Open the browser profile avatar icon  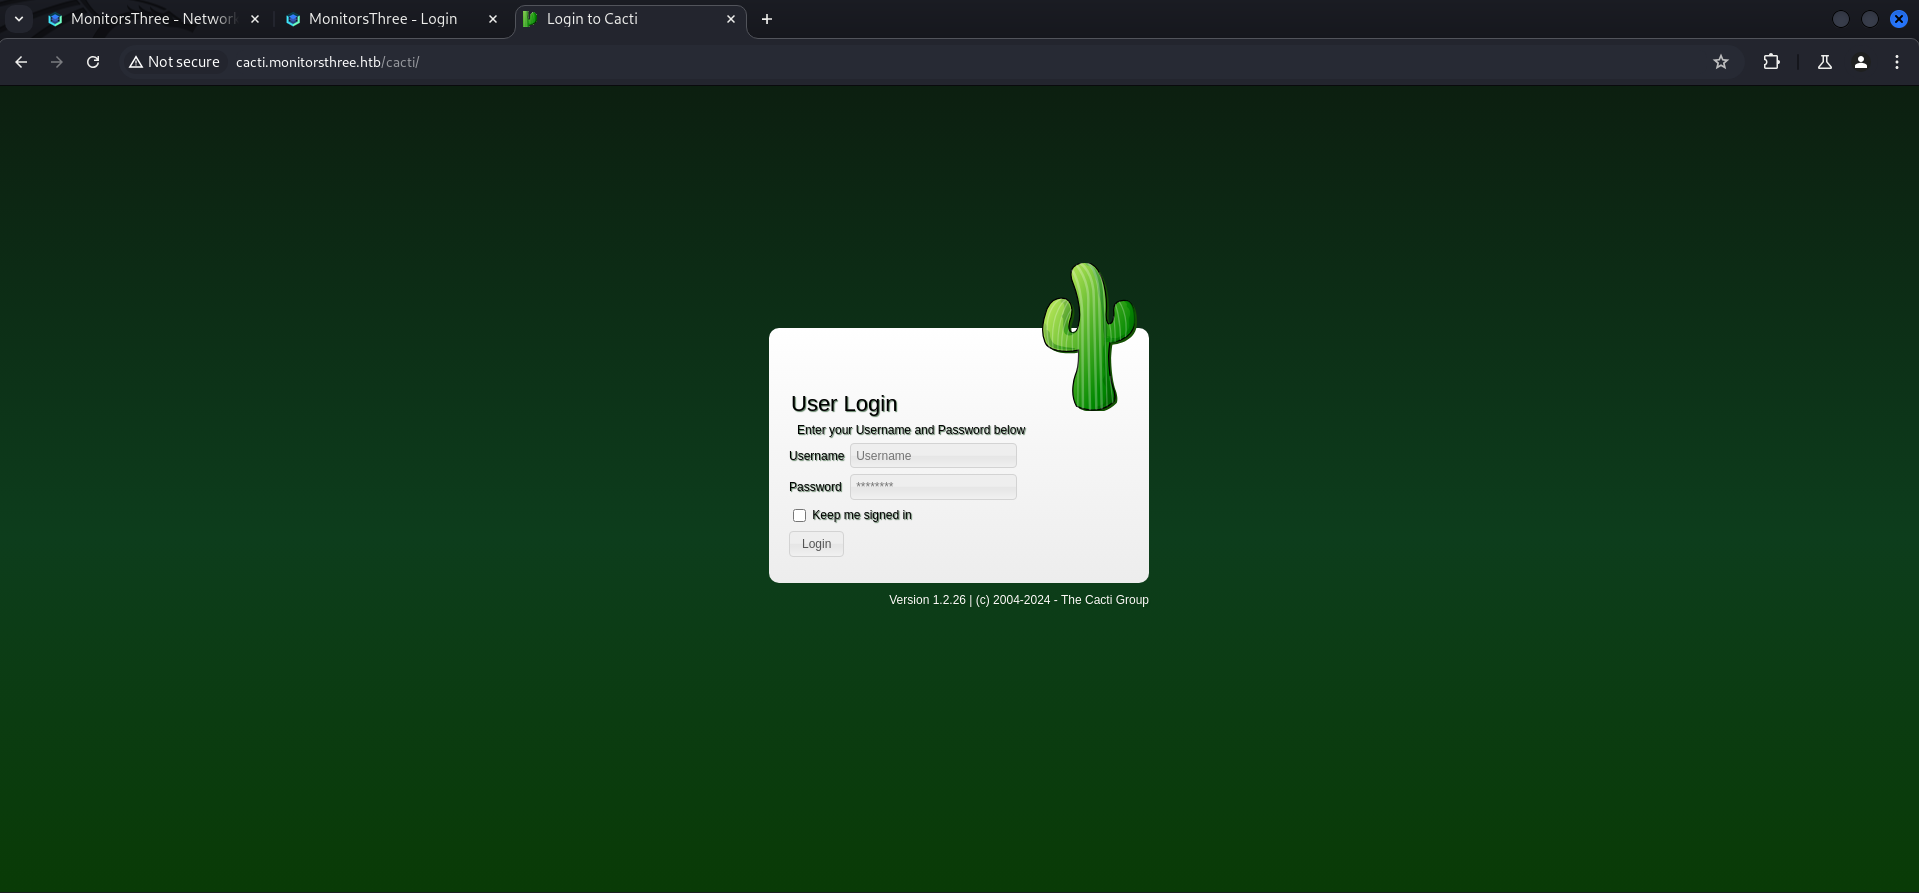[x=1861, y=62]
